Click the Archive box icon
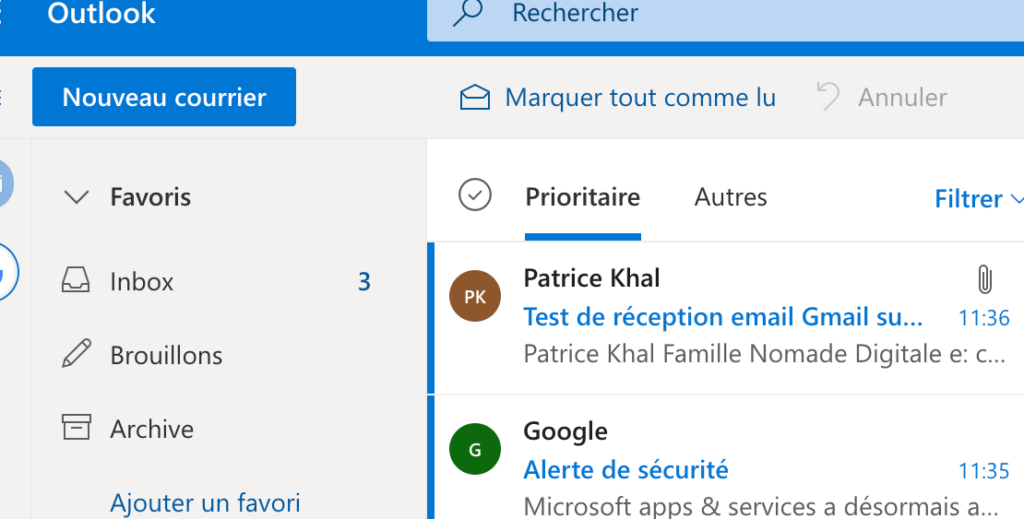The image size is (1024, 519). 76,427
